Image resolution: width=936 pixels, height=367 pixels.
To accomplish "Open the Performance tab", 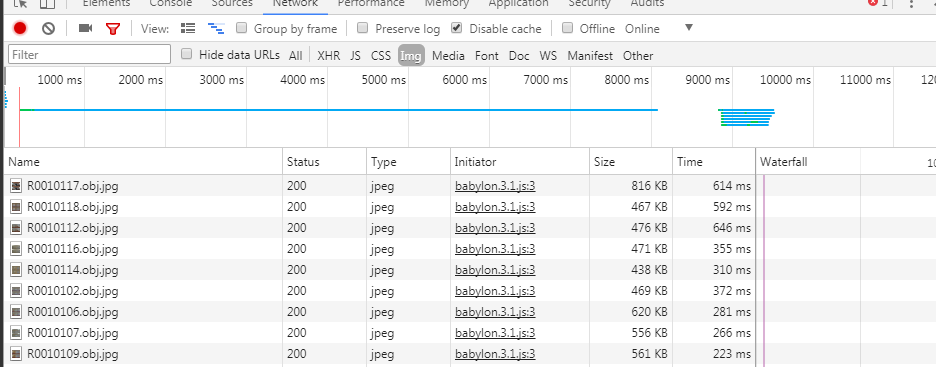I will [x=371, y=4].
